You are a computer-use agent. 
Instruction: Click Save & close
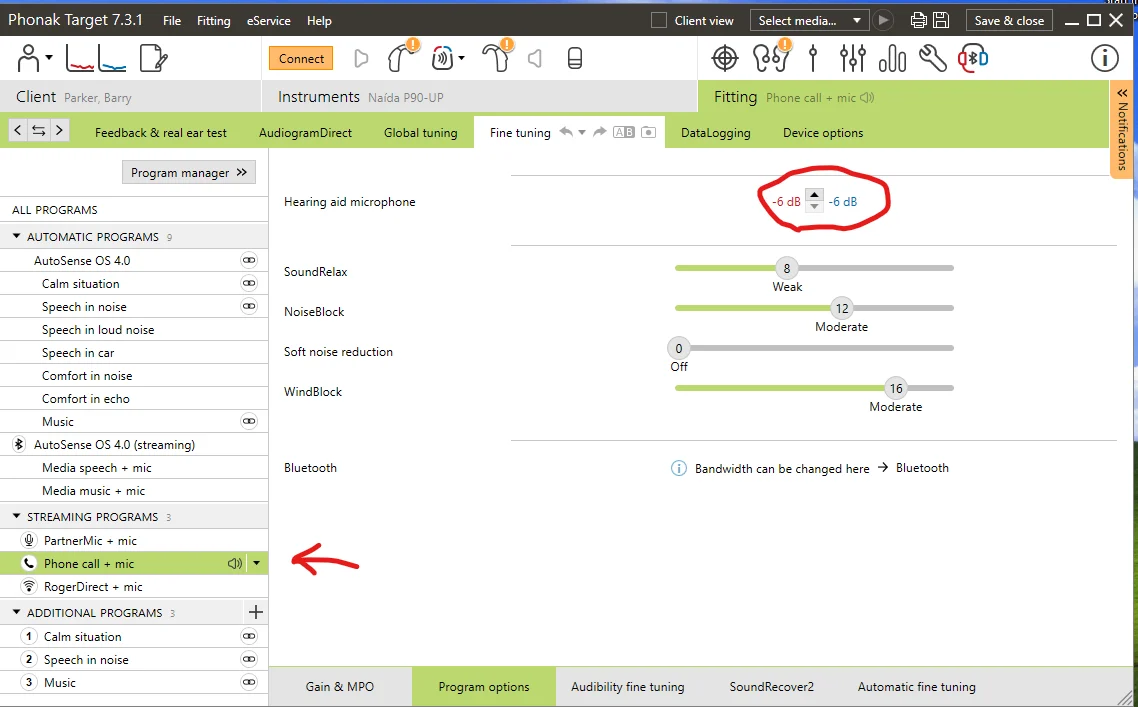(x=1009, y=20)
